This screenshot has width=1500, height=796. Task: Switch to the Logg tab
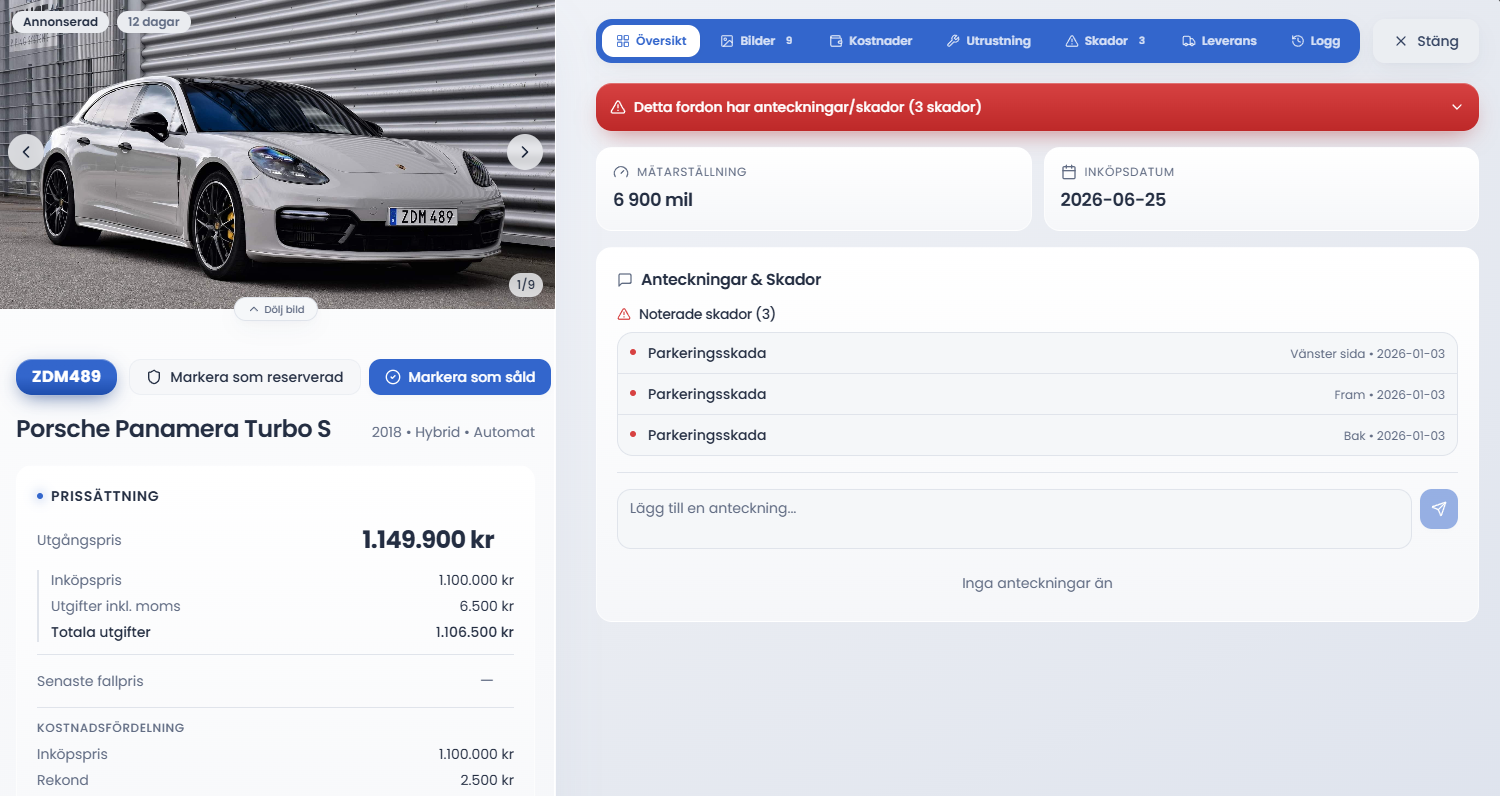pos(1315,41)
